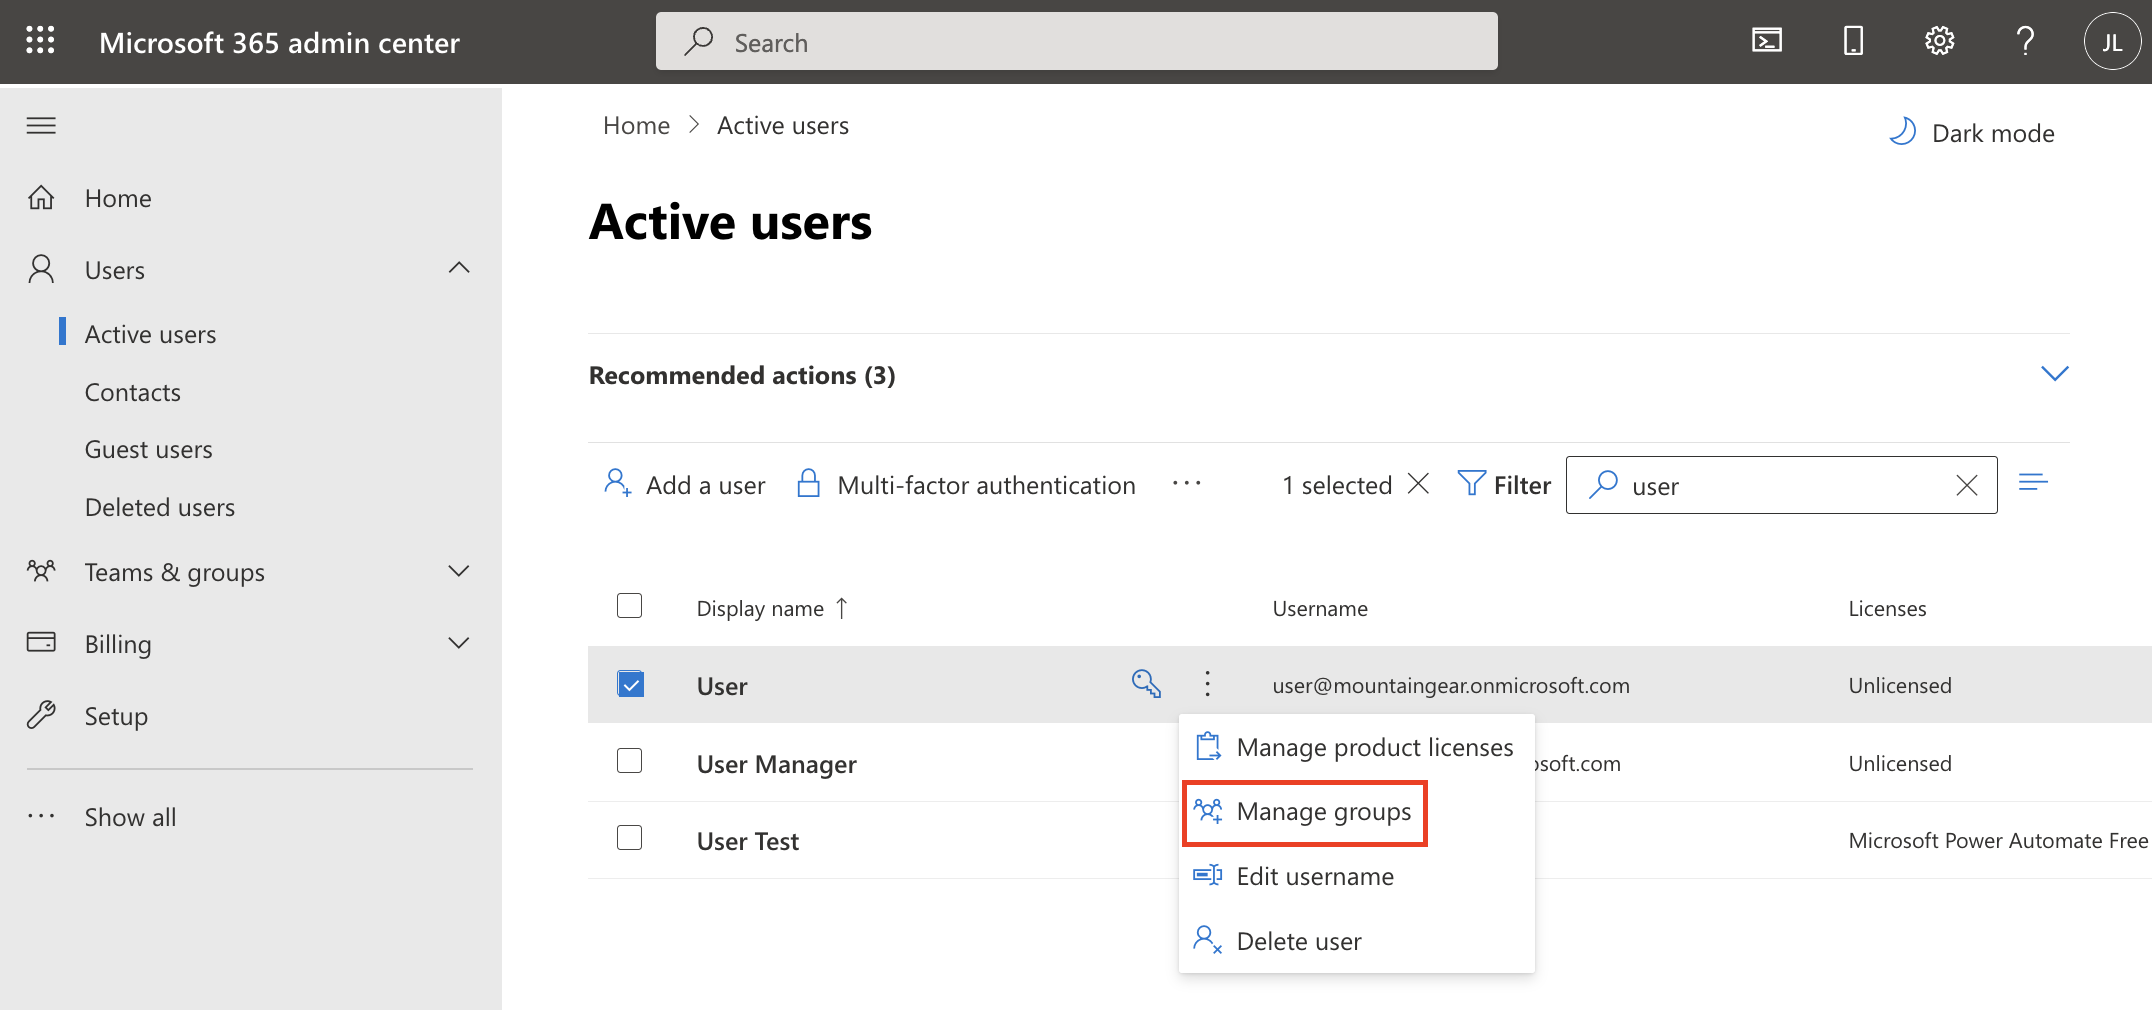The width and height of the screenshot is (2152, 1010).
Task: Click the Show all ellipsis icon
Action: pyautogui.click(x=41, y=816)
